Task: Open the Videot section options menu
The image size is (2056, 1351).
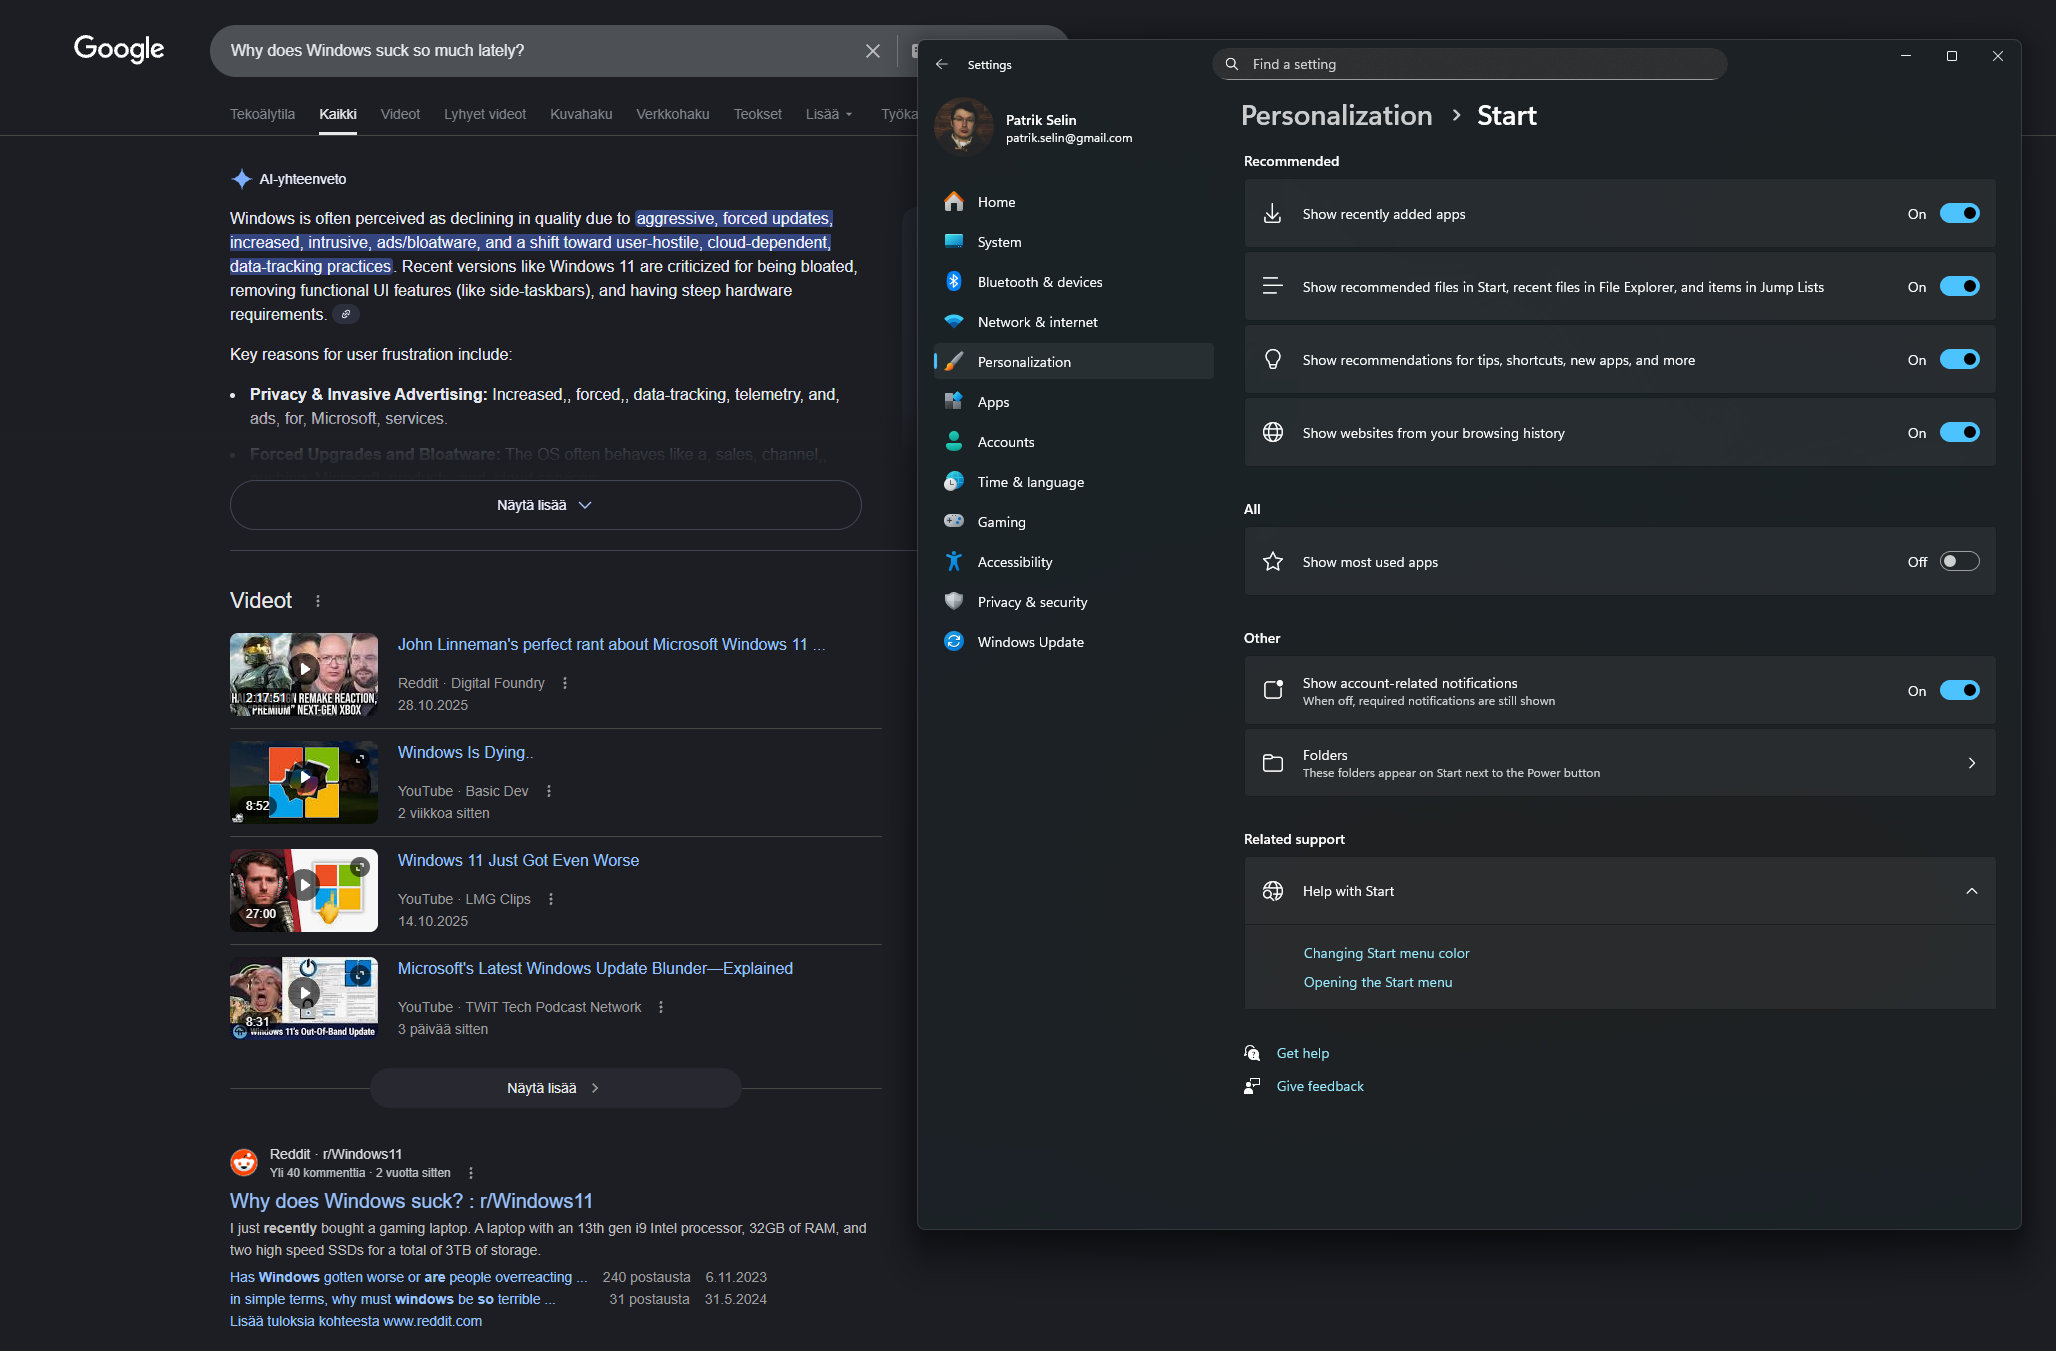Action: tap(318, 601)
